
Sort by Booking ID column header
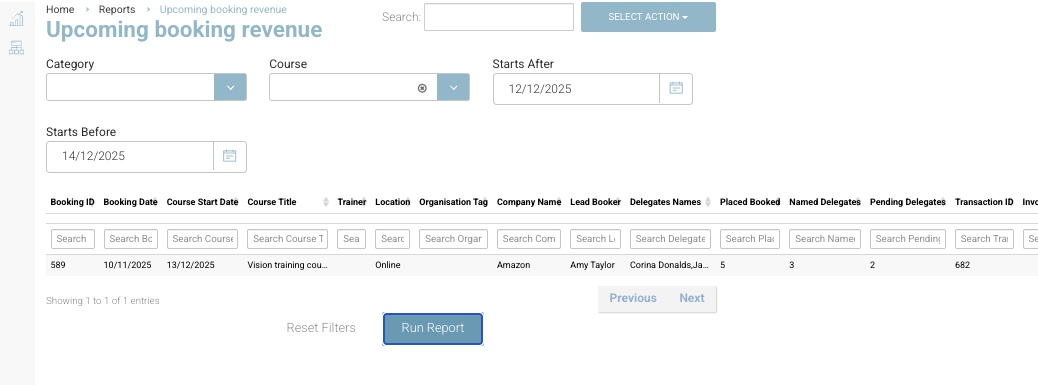point(73,202)
